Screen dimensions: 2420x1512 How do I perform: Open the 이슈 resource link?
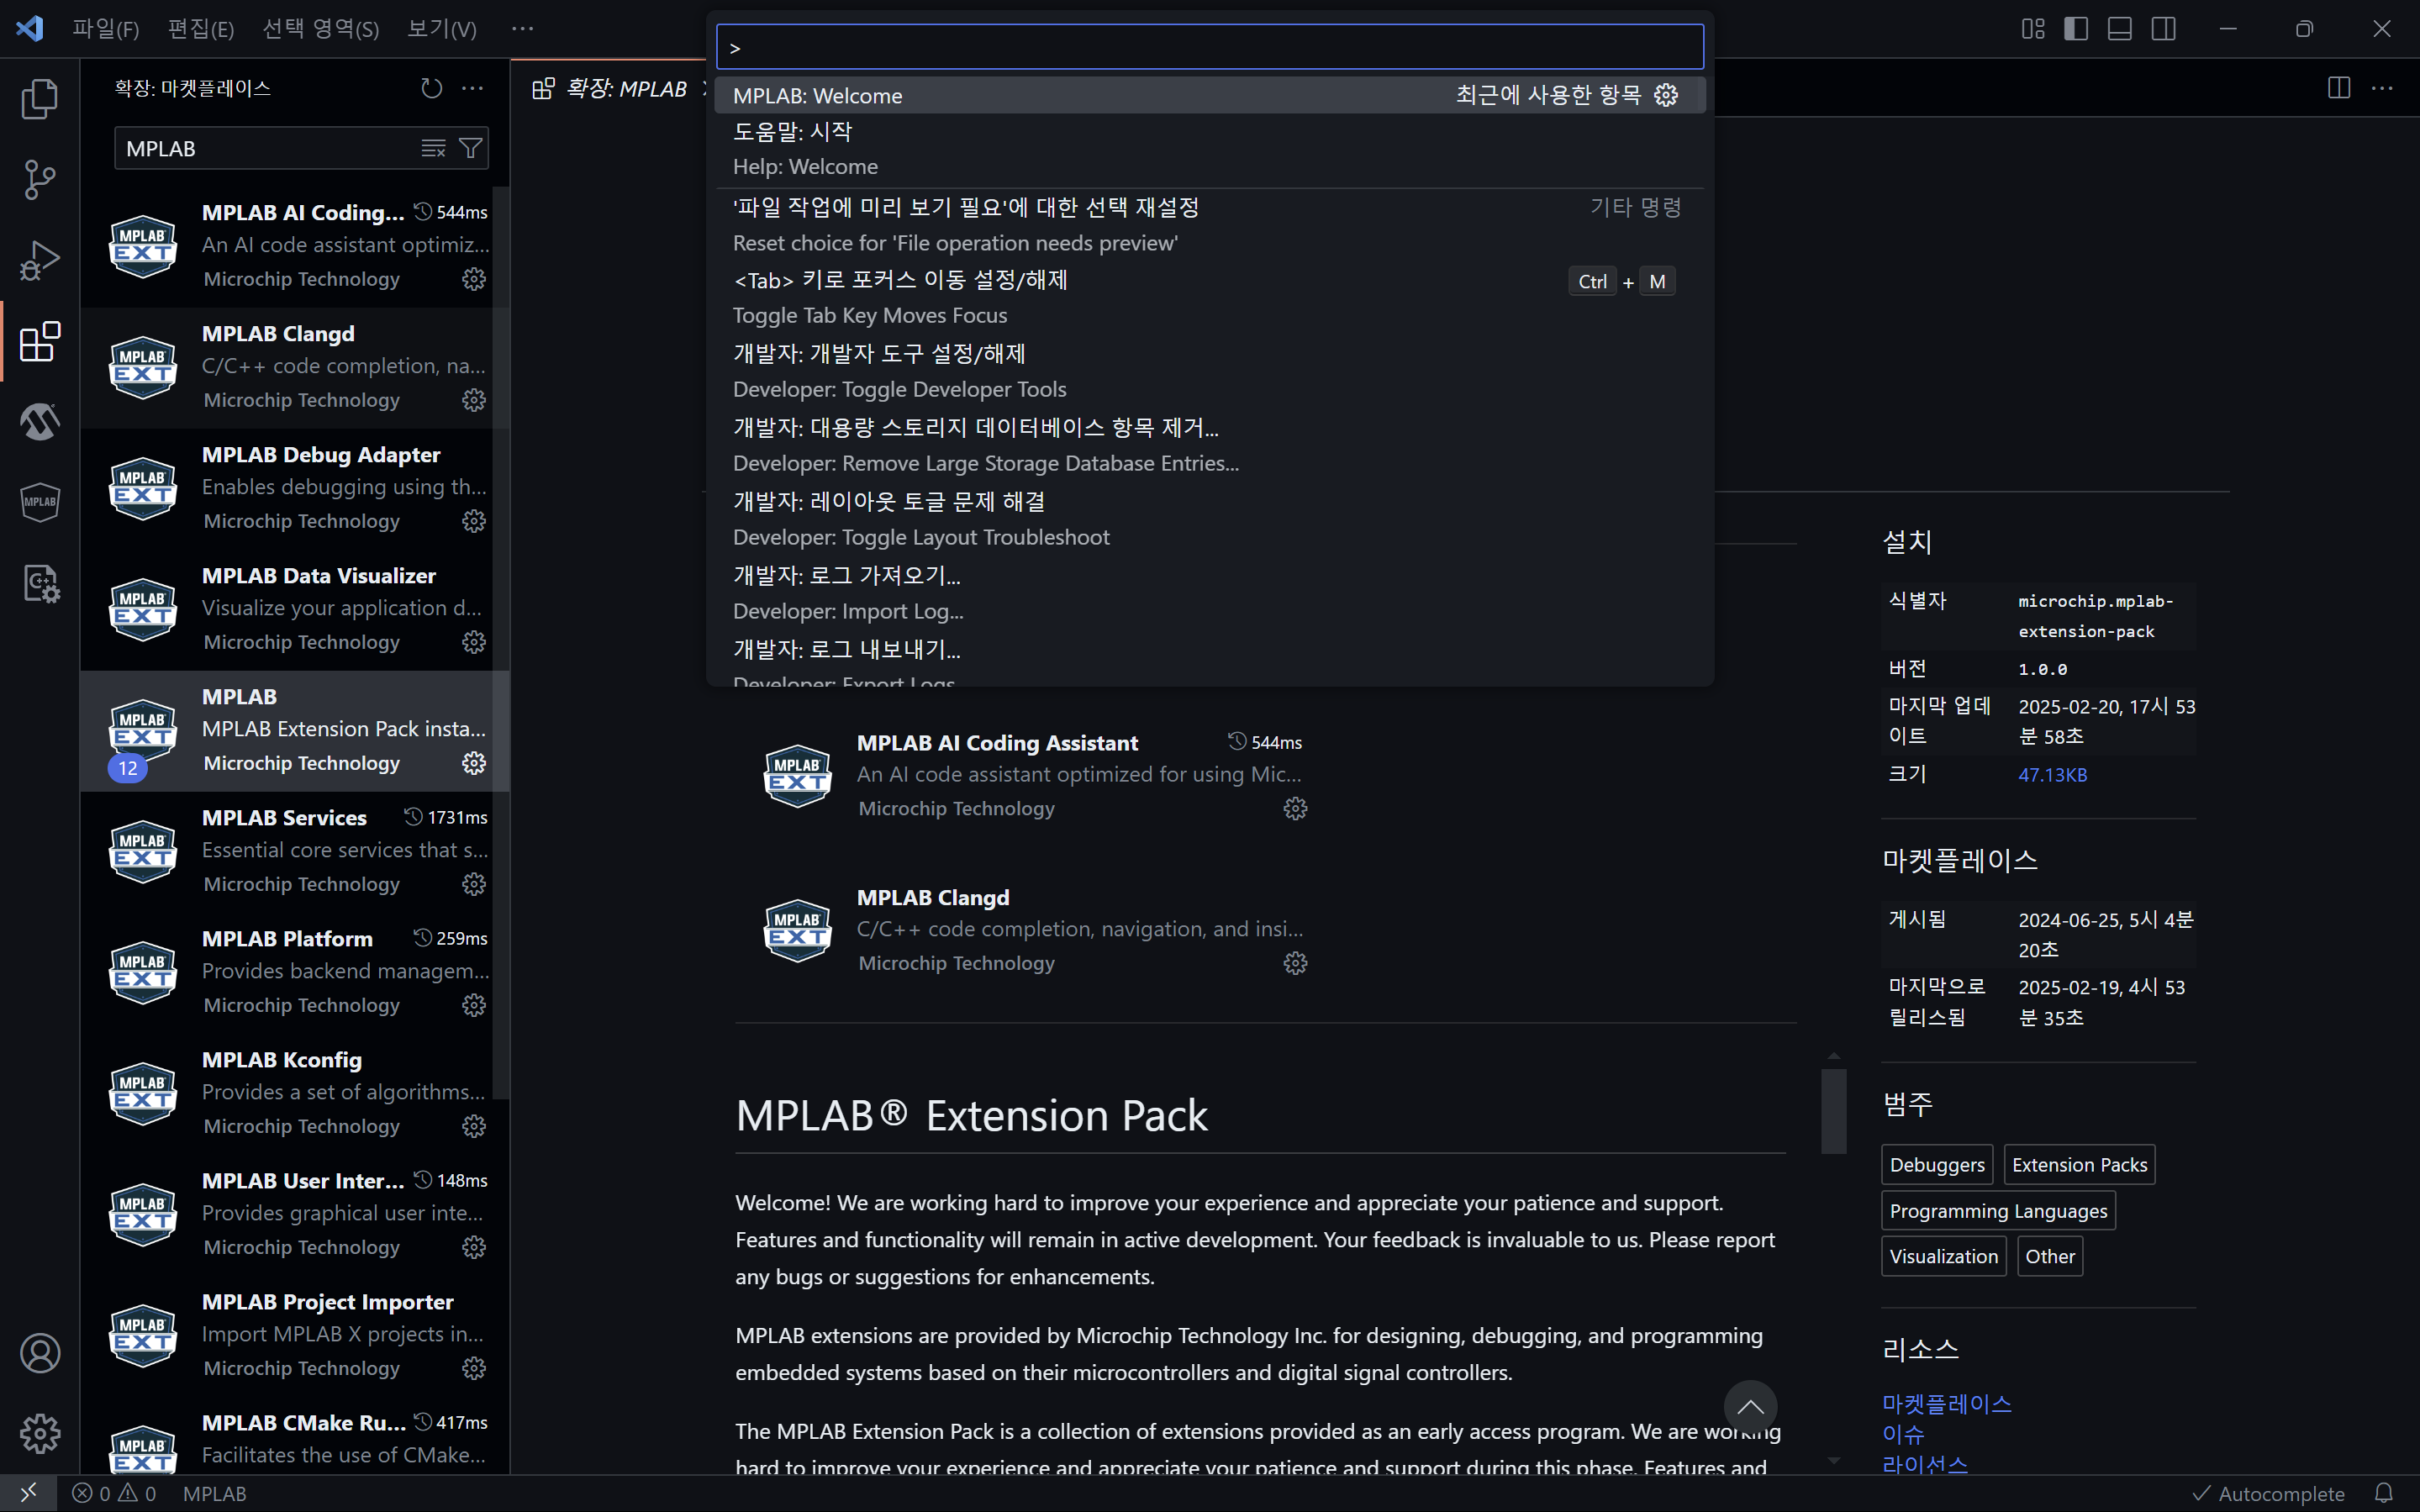[1902, 1434]
